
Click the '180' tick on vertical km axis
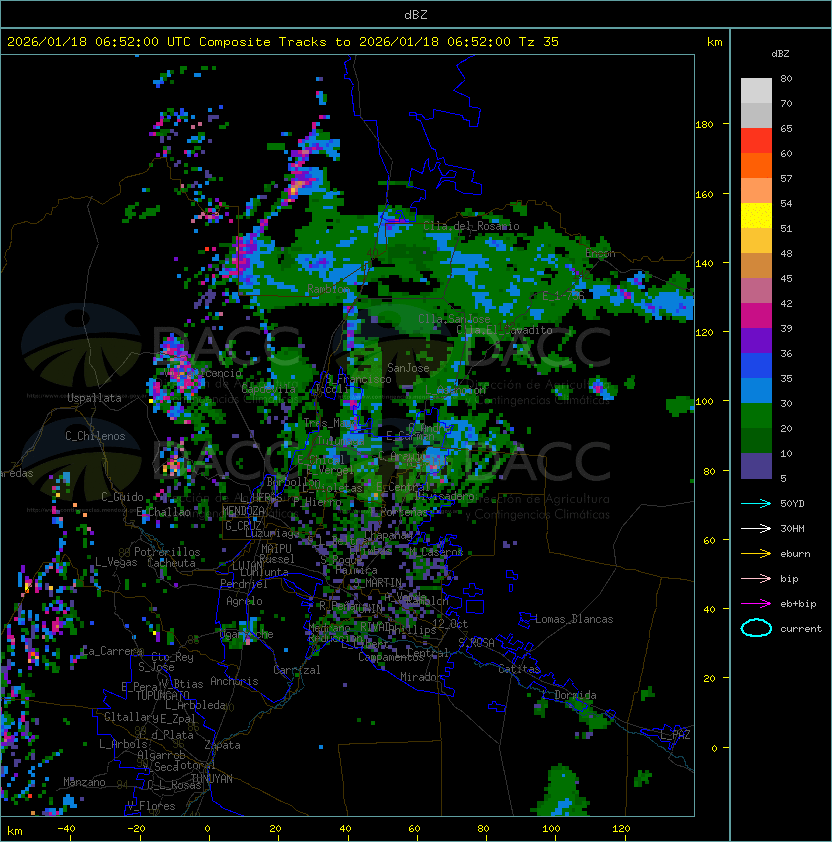(704, 125)
